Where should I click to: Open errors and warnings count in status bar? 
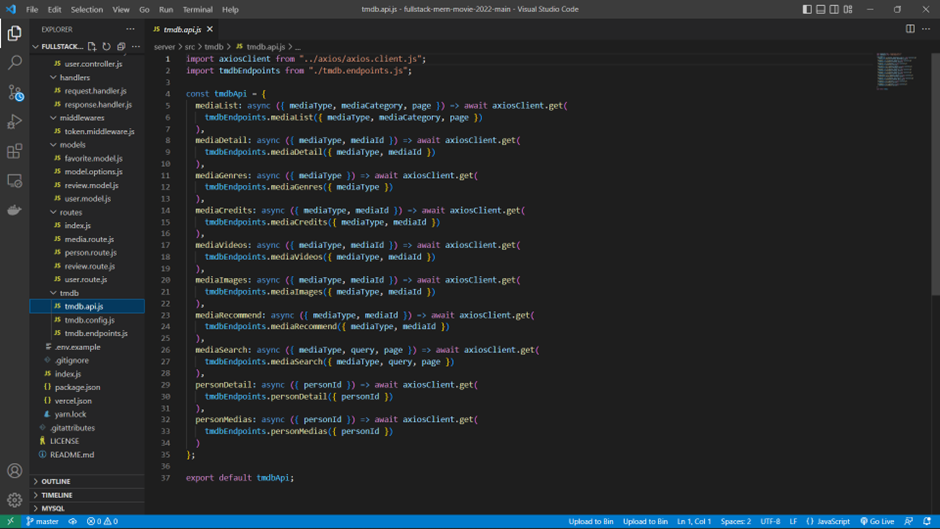tap(102, 521)
